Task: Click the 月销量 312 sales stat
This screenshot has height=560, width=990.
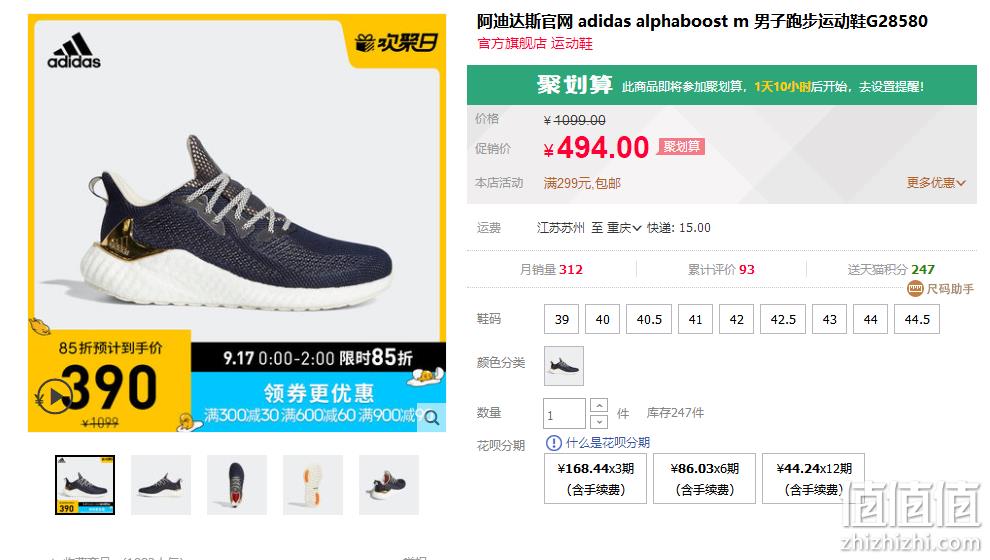Action: click(551, 270)
